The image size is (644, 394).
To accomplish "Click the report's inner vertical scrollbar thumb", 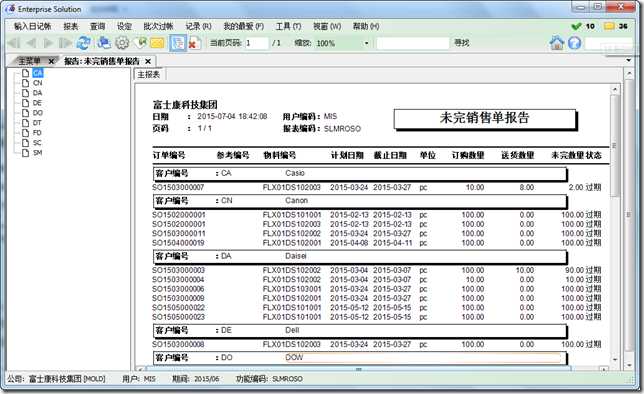I will click(614, 146).
